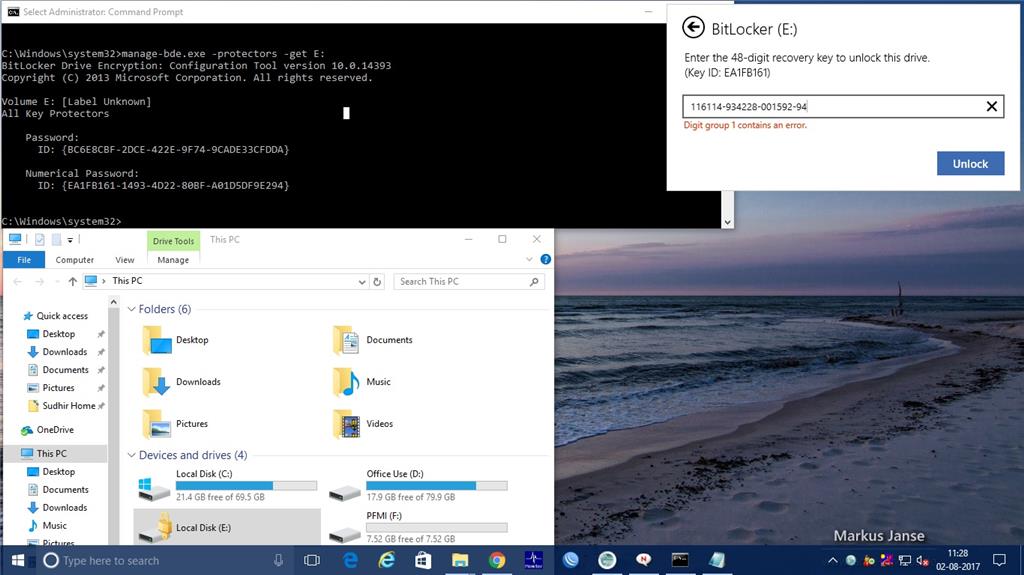Click the volume tray icon

(x=922, y=560)
